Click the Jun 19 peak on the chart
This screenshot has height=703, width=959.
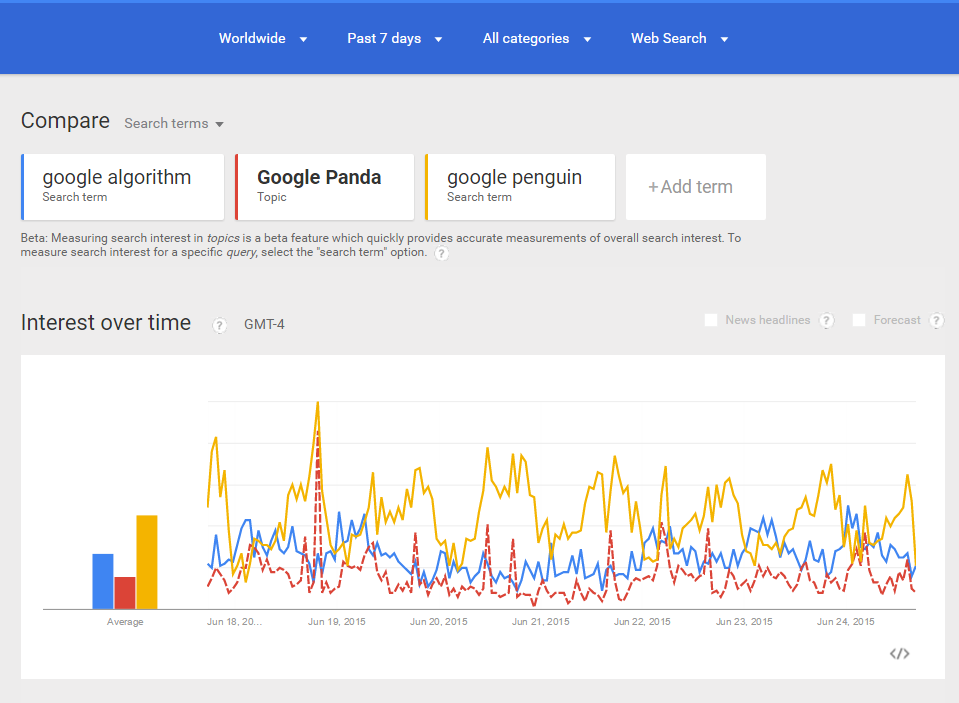(x=317, y=405)
